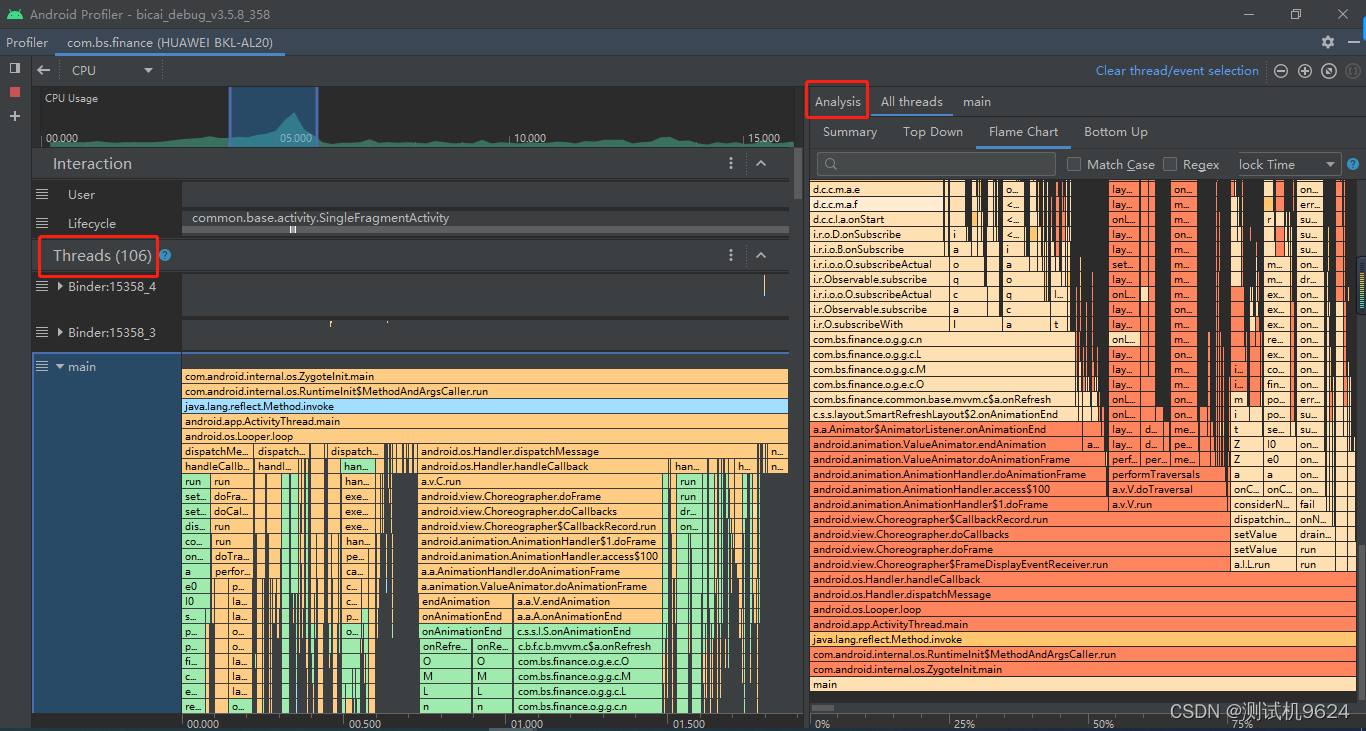
Task: Open the Threads section options menu
Action: click(731, 255)
